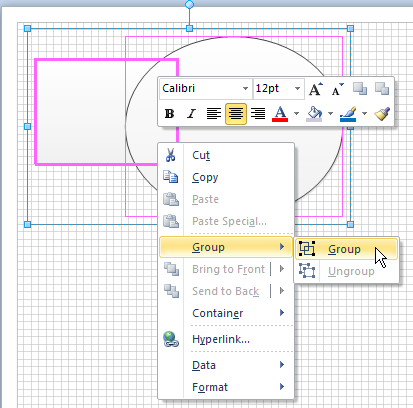Toggle center text alignment
The height and width of the screenshot is (408, 413).
tap(236, 114)
